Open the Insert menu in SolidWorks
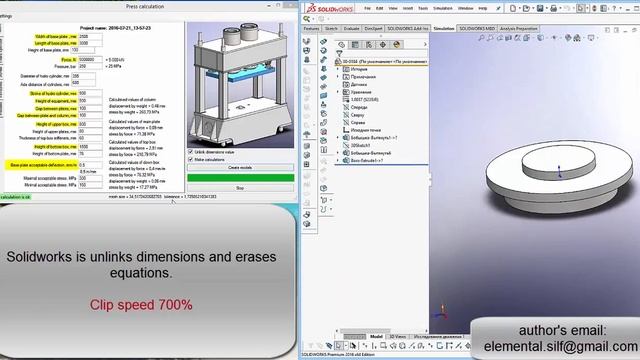The height and width of the screenshot is (360, 640). pos(408,8)
